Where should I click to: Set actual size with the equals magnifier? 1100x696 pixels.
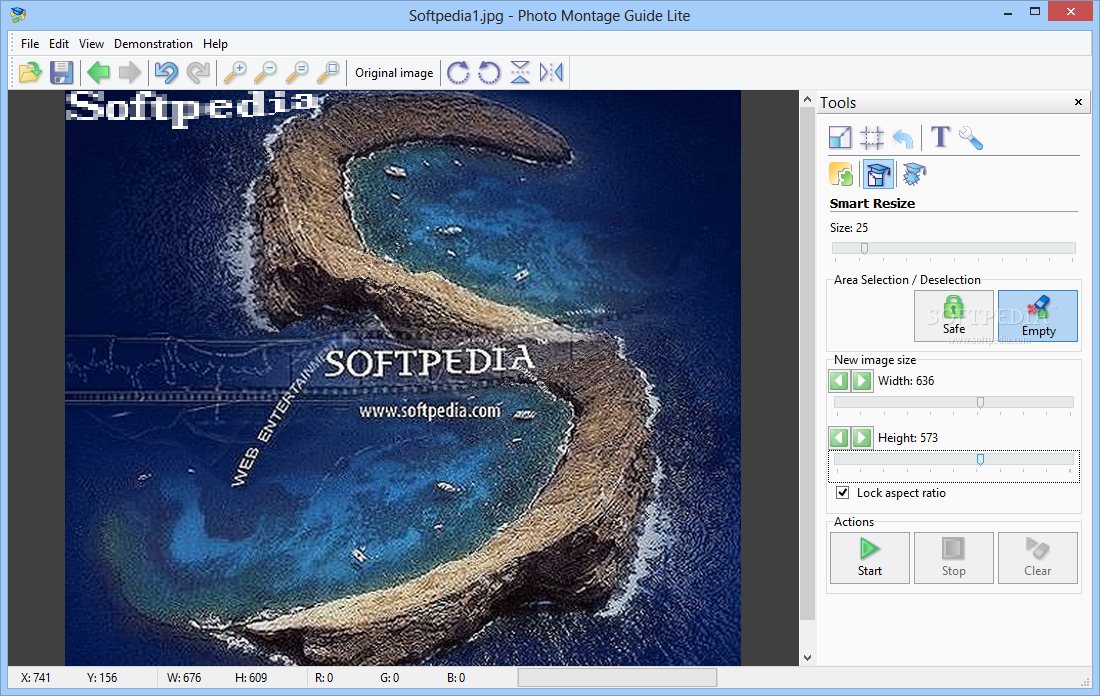(x=297, y=72)
